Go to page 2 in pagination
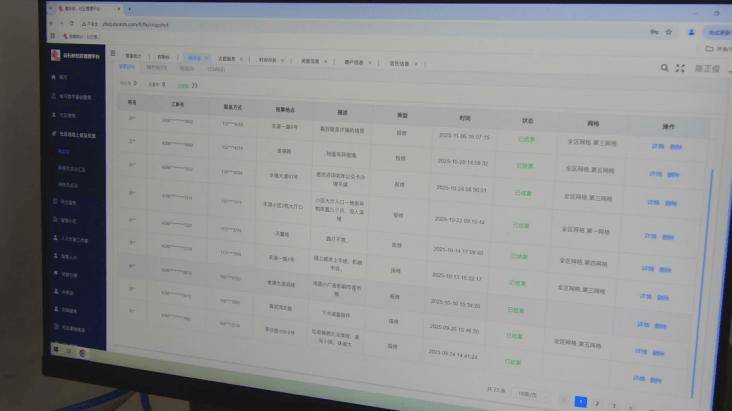This screenshot has width=732, height=411. pyautogui.click(x=597, y=403)
